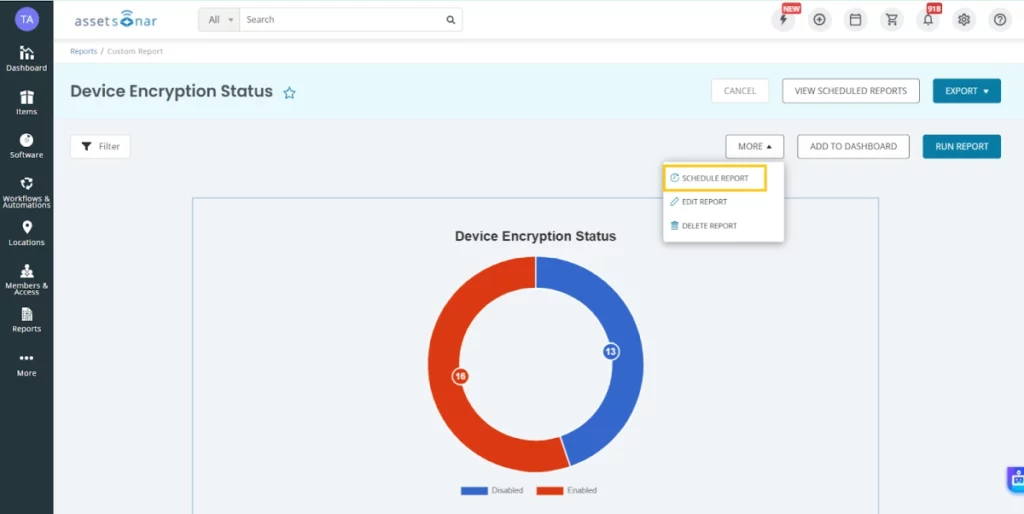This screenshot has height=514, width=1024.
Task: Open the Software section icon
Action: [26, 141]
